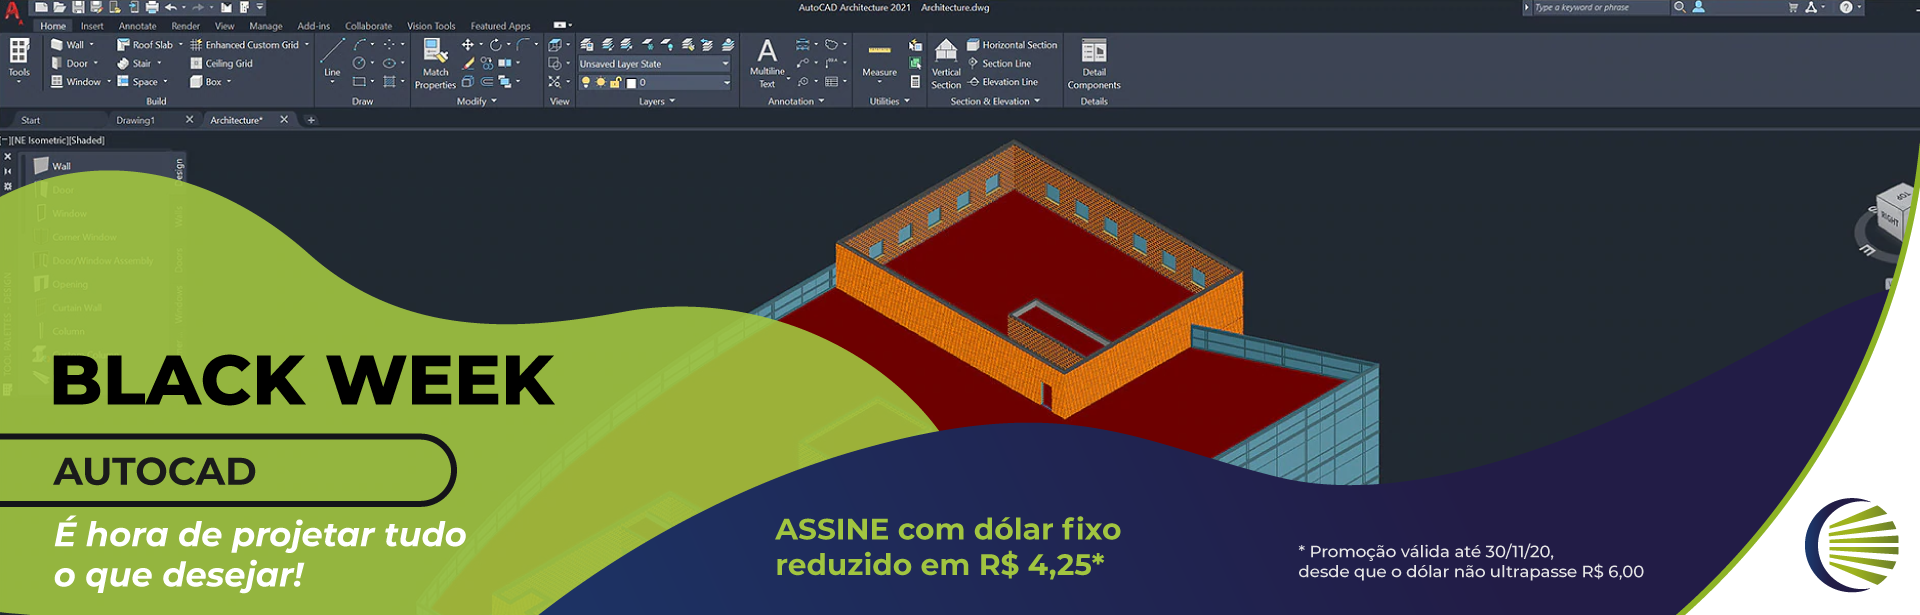The width and height of the screenshot is (1920, 615).
Task: Add a new drawing tab with plus
Action: pyautogui.click(x=311, y=120)
